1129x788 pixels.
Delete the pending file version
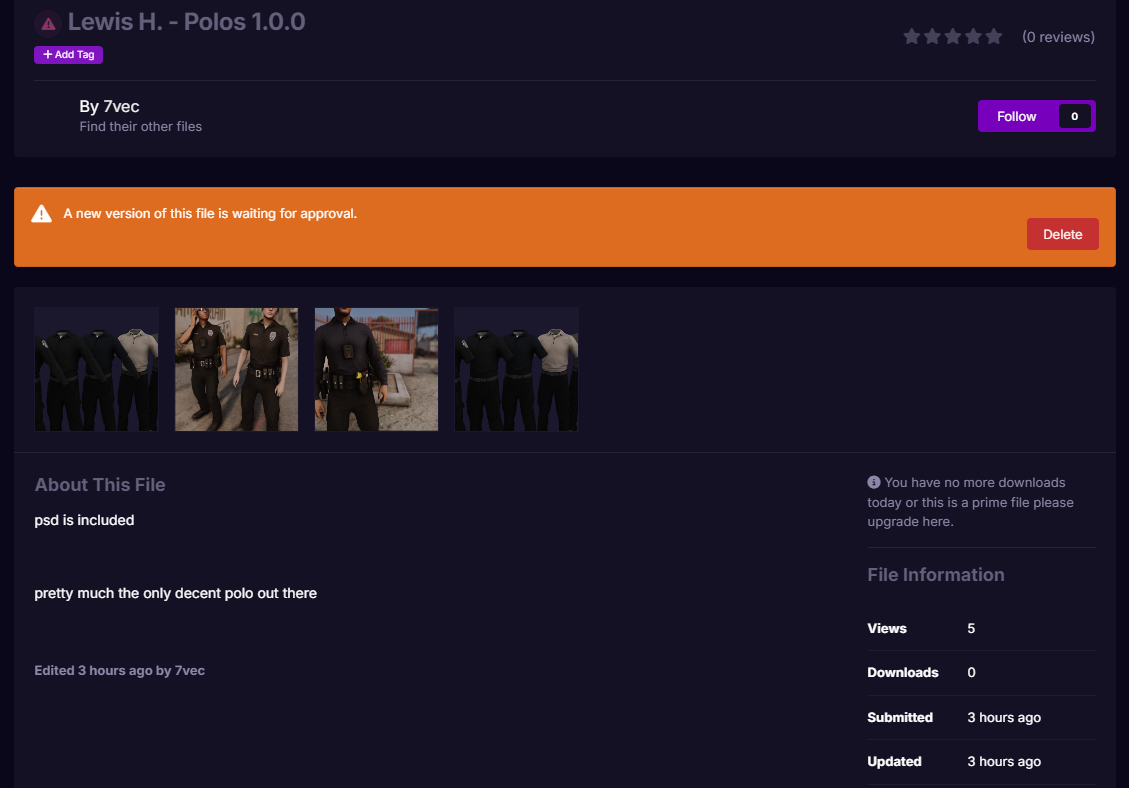1062,234
